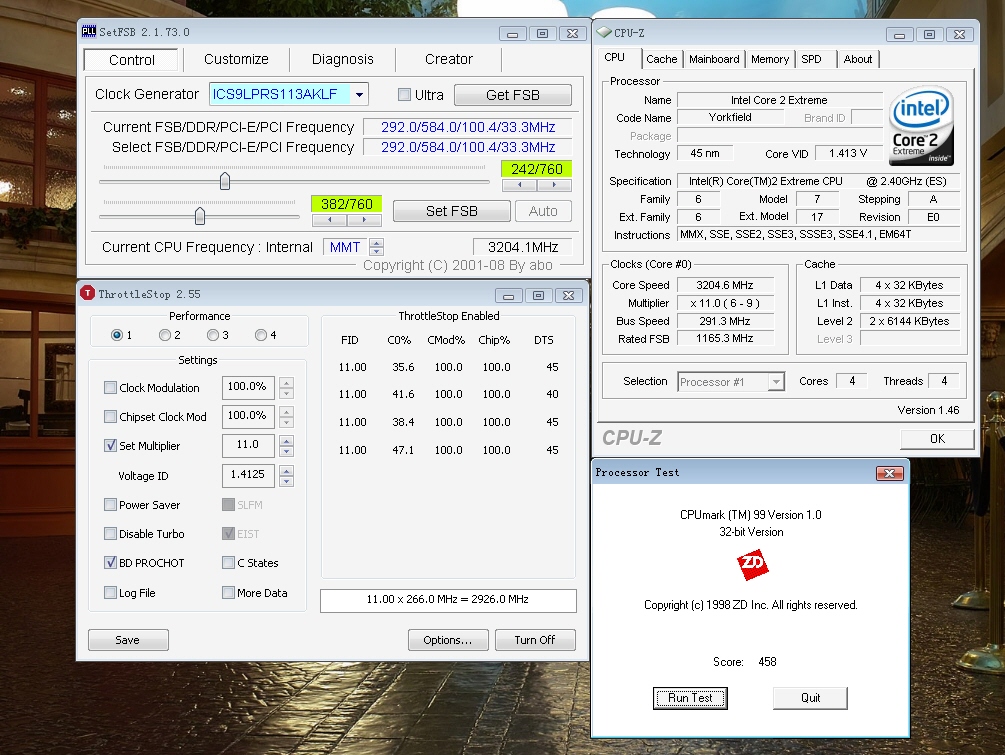This screenshot has width=1005, height=755.
Task: Open Clock Generator dropdown ICS9LPRS113AKLF
Action: tap(360, 95)
